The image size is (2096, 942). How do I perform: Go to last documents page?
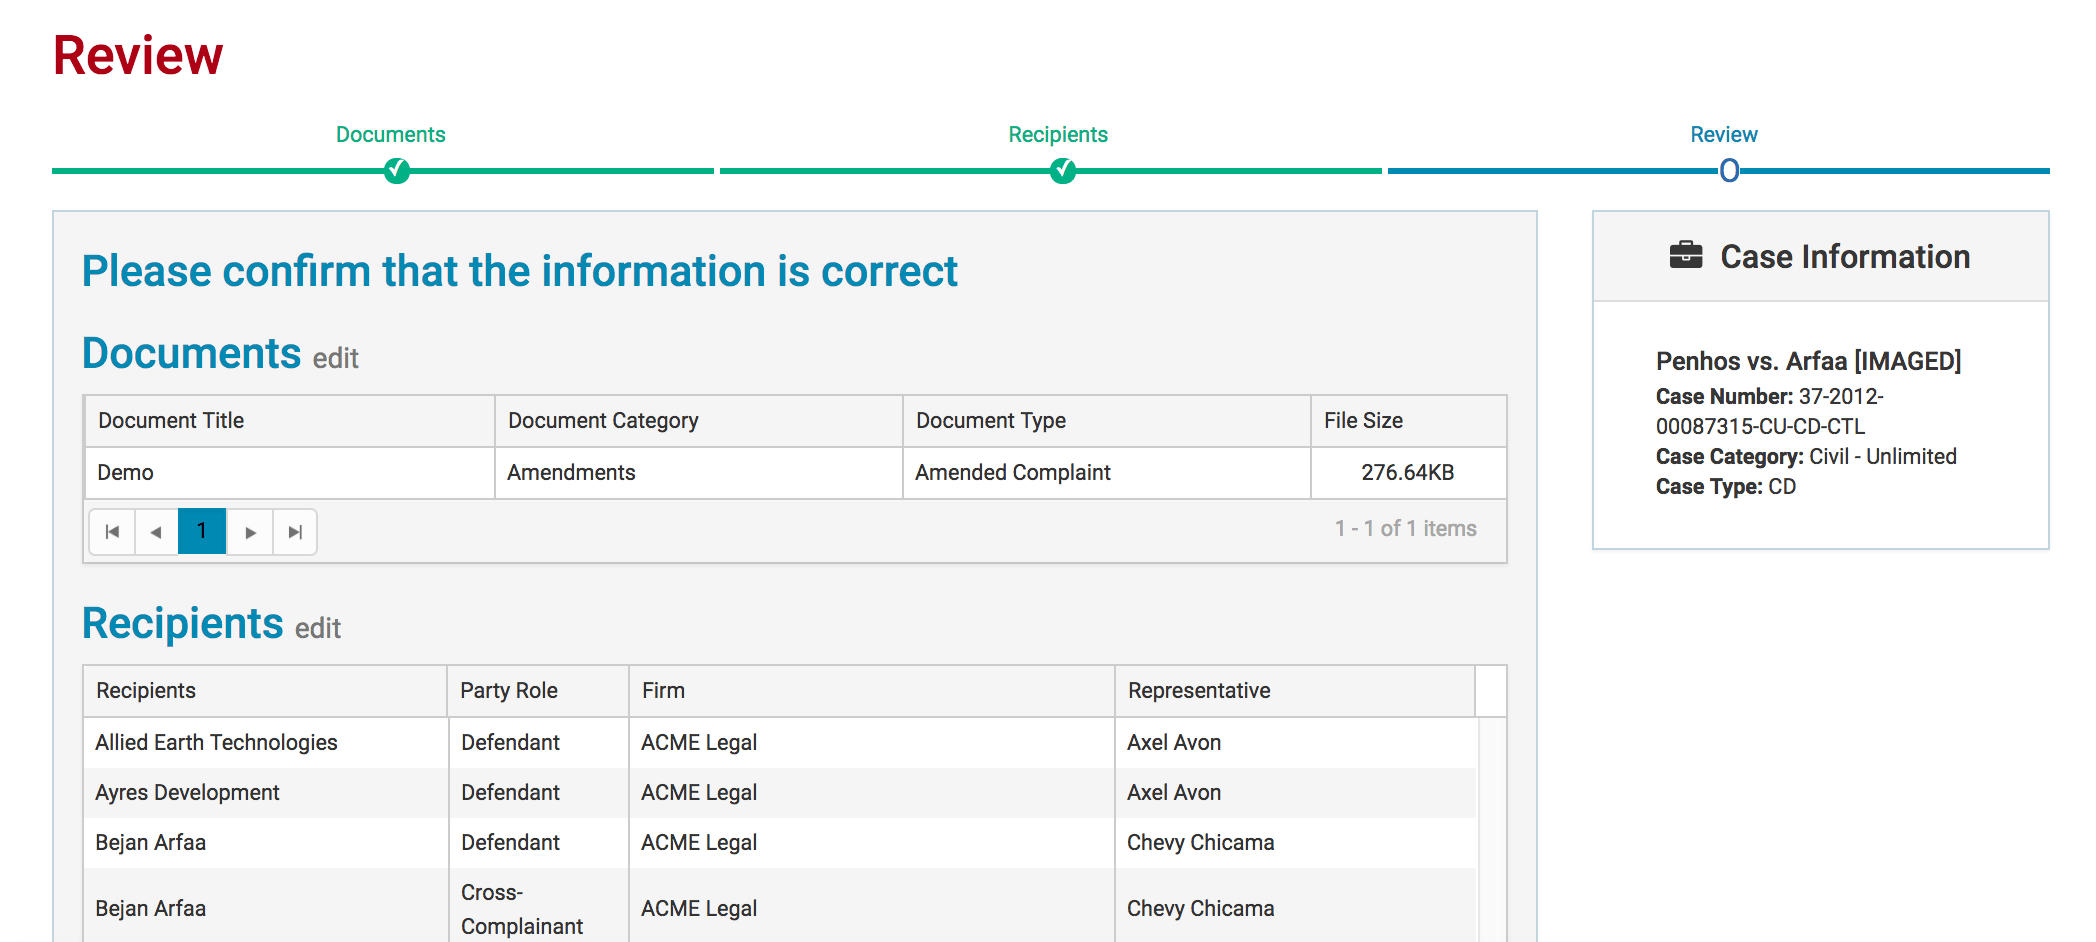(295, 532)
